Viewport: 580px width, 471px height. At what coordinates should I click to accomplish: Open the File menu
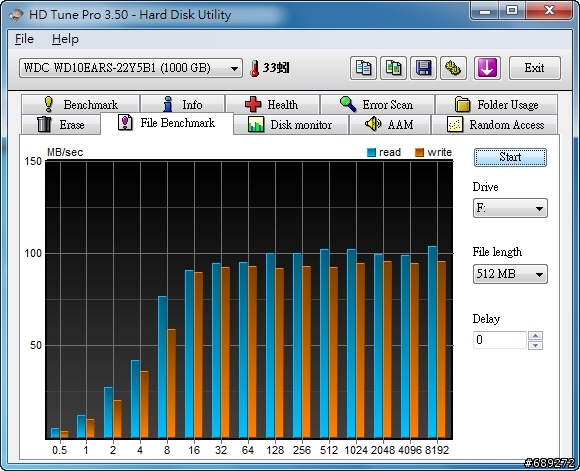24,39
